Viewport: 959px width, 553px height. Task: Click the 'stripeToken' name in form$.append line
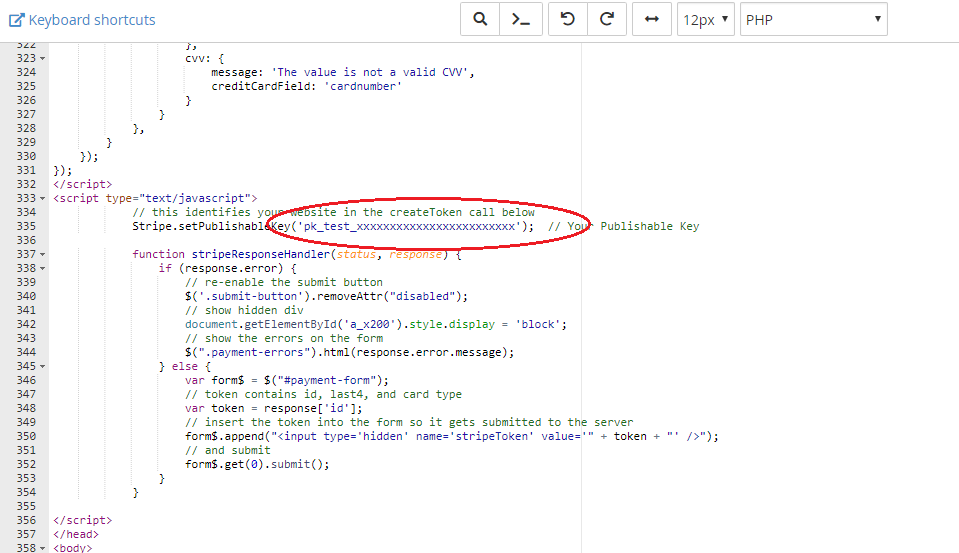[x=495, y=436]
